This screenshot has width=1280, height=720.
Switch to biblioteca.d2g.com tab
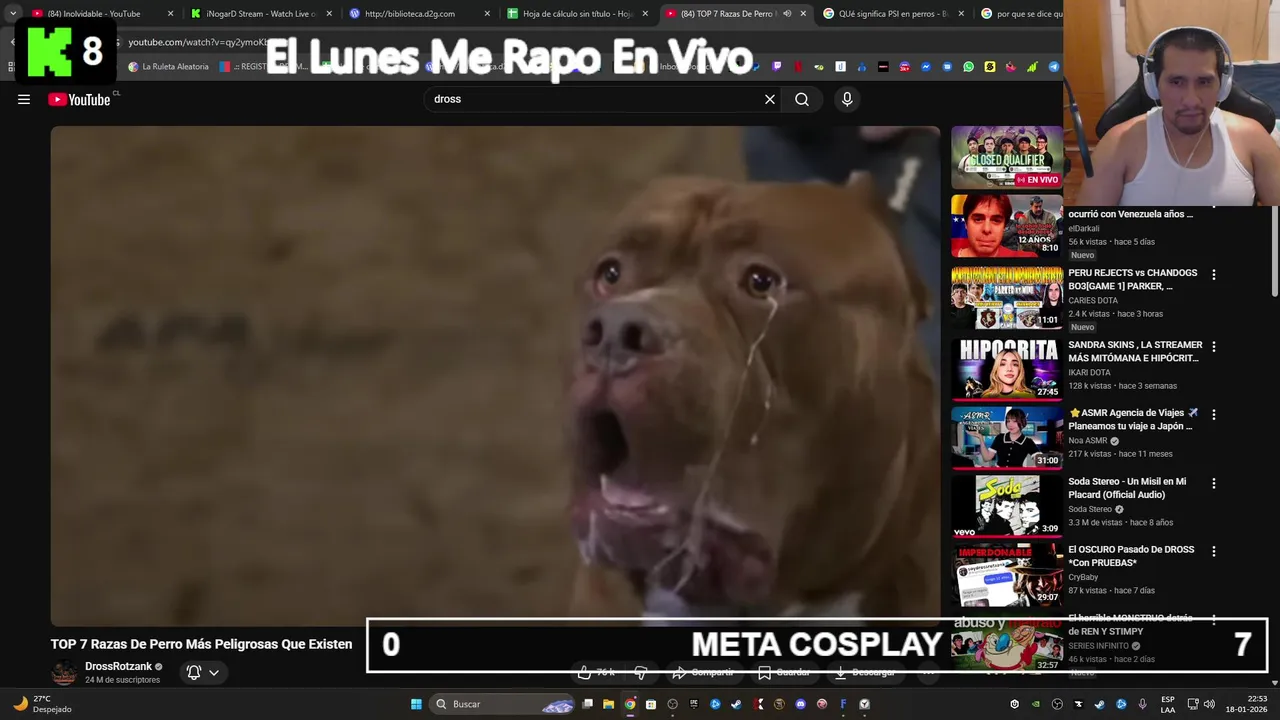pyautogui.click(x=419, y=14)
